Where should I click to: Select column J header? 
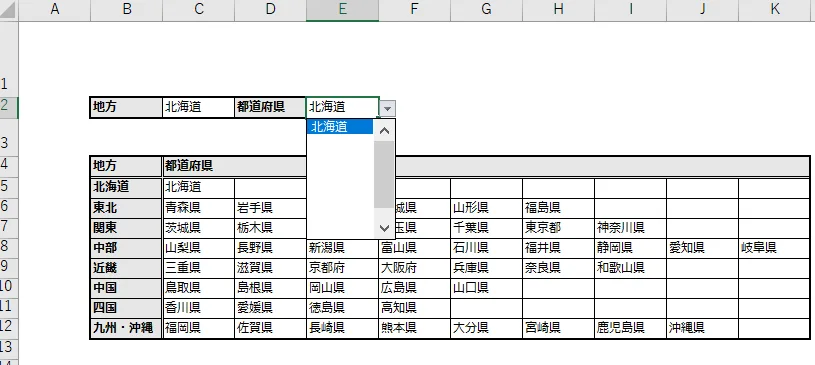point(702,10)
